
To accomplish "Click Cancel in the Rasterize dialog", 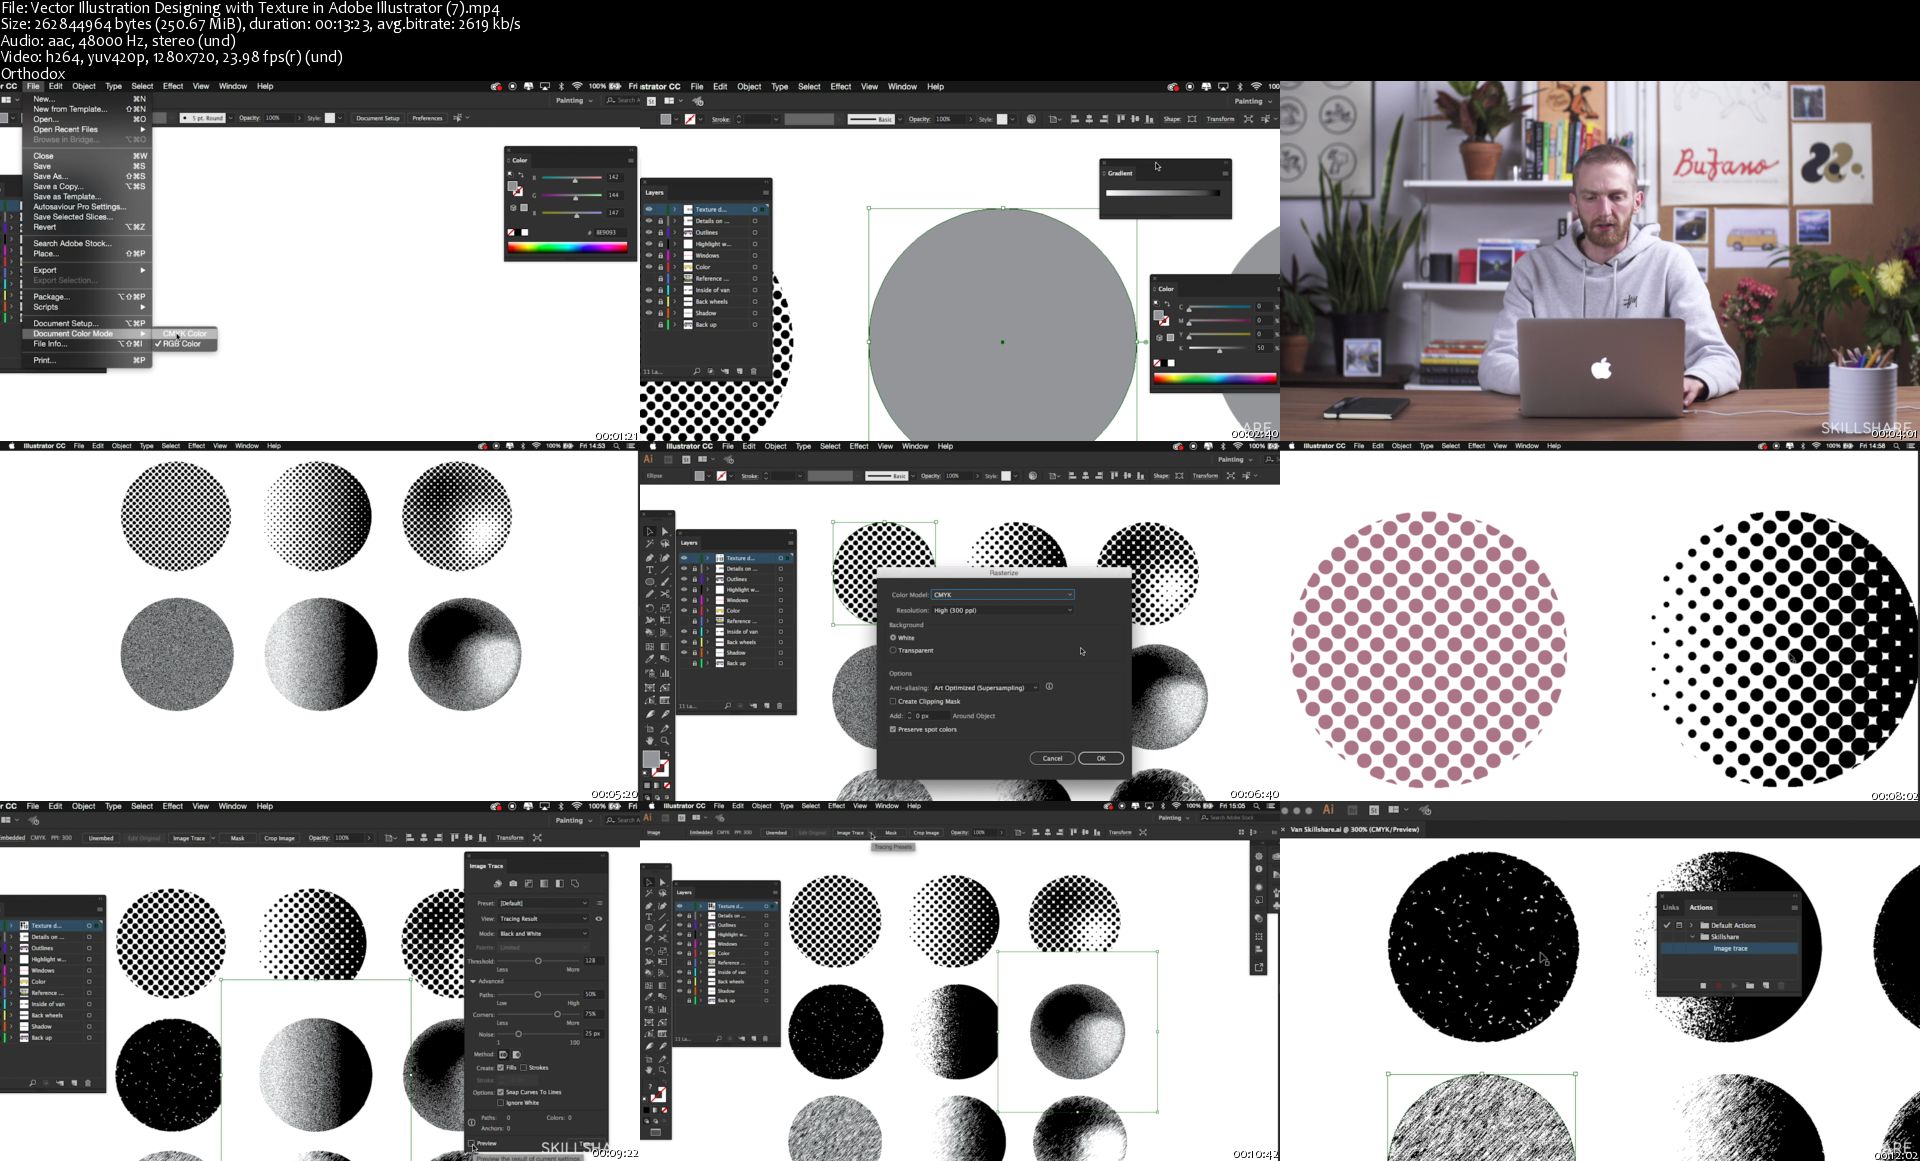I will point(1052,758).
